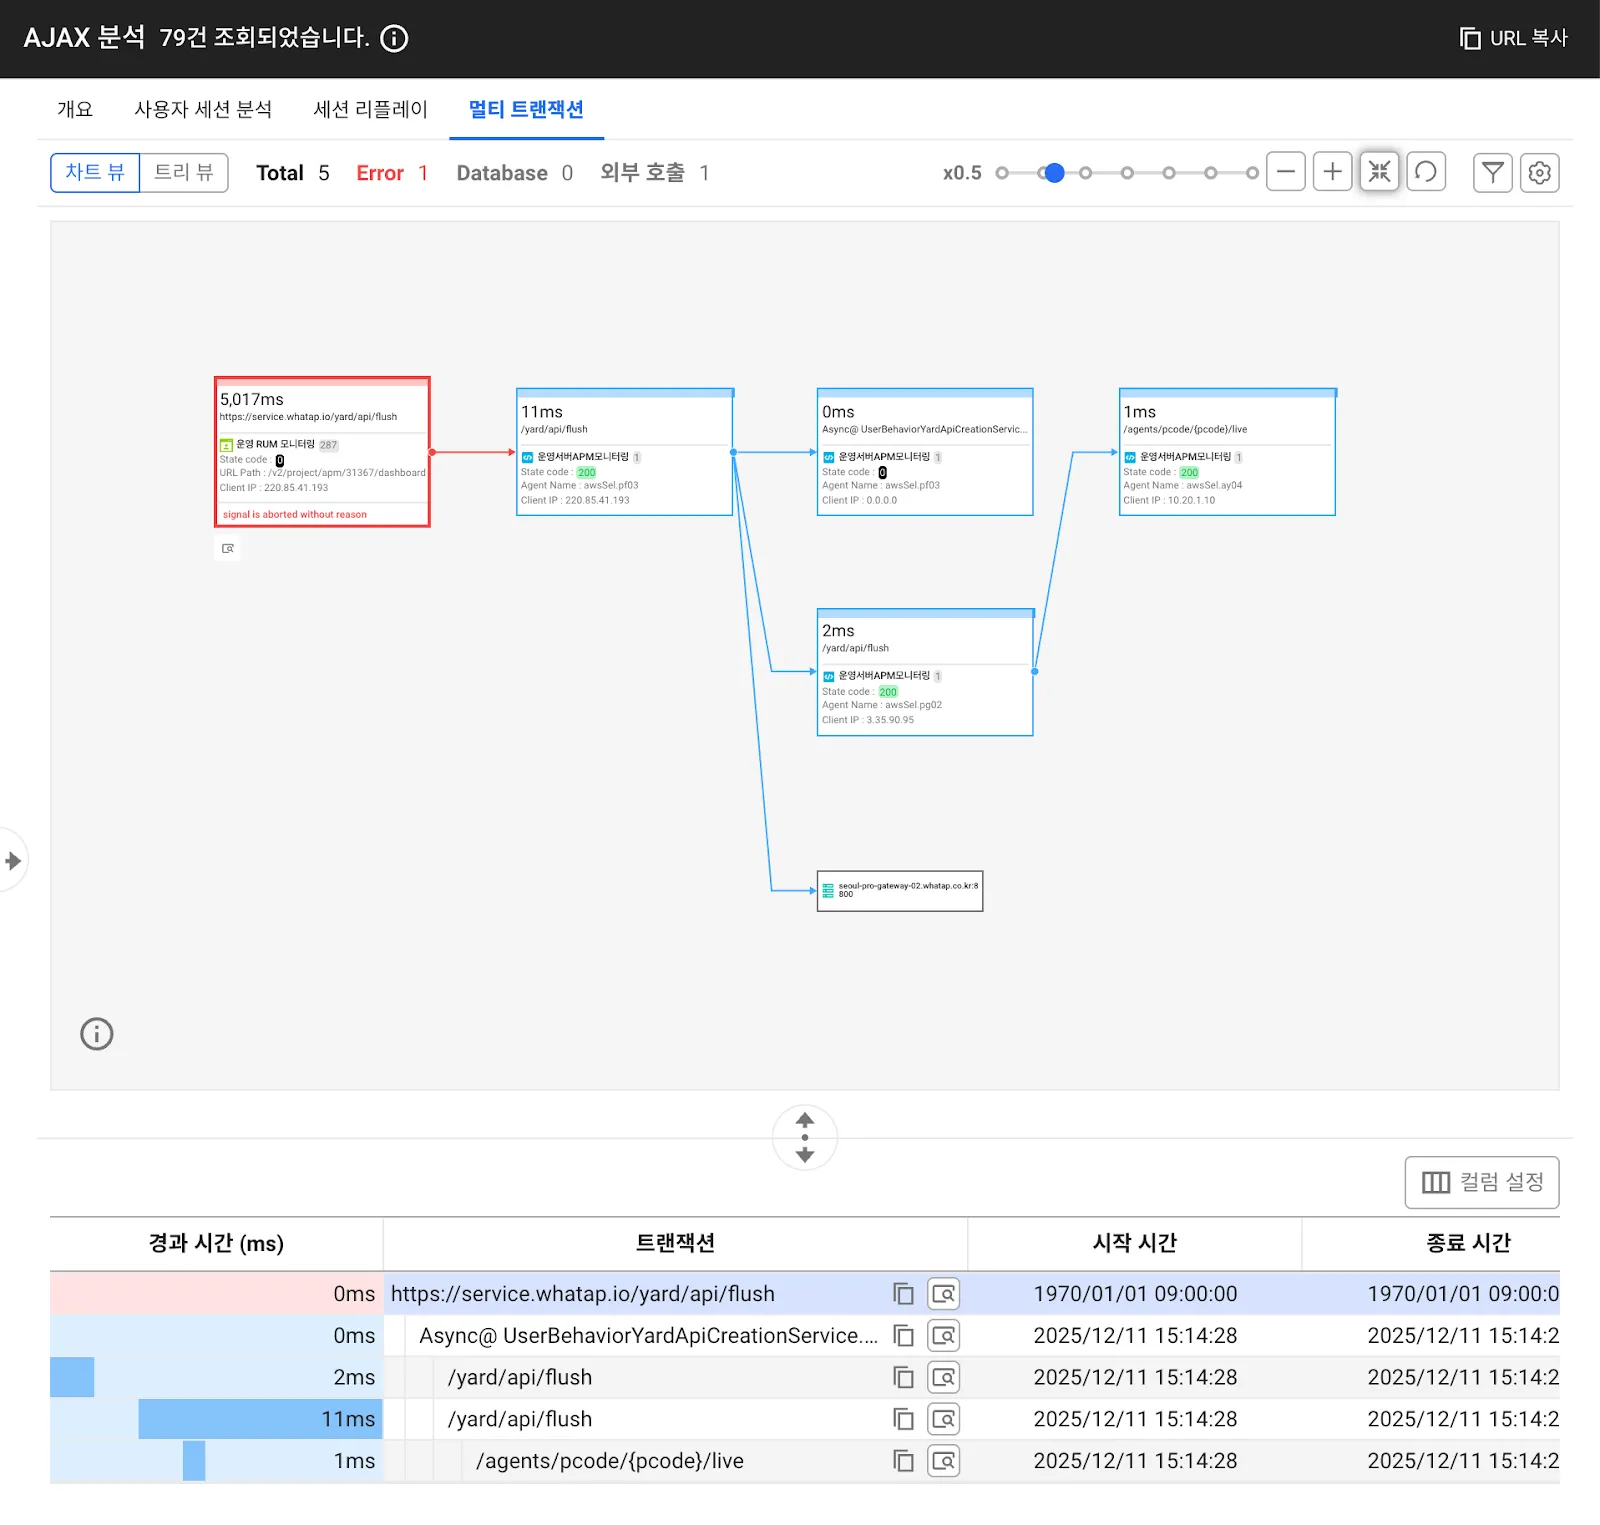
Task: Click the APM icon in the 1ms node
Action: click(1130, 457)
